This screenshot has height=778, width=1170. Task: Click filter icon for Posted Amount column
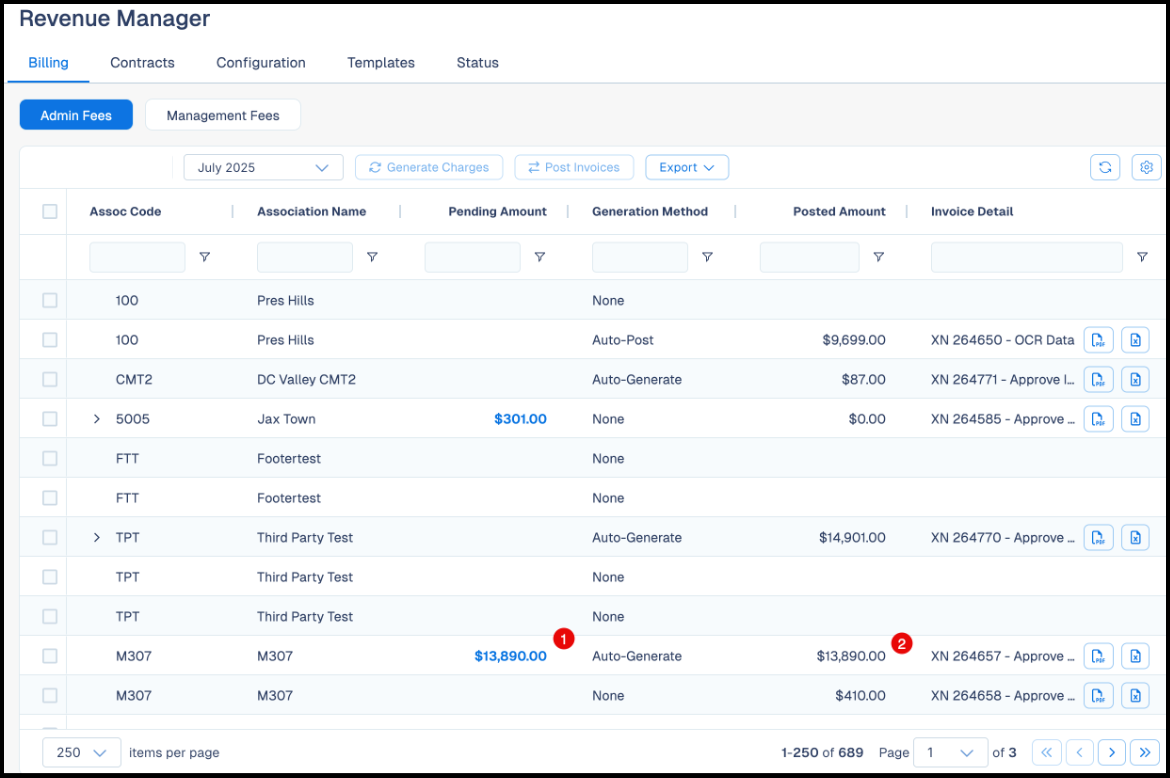tap(879, 257)
